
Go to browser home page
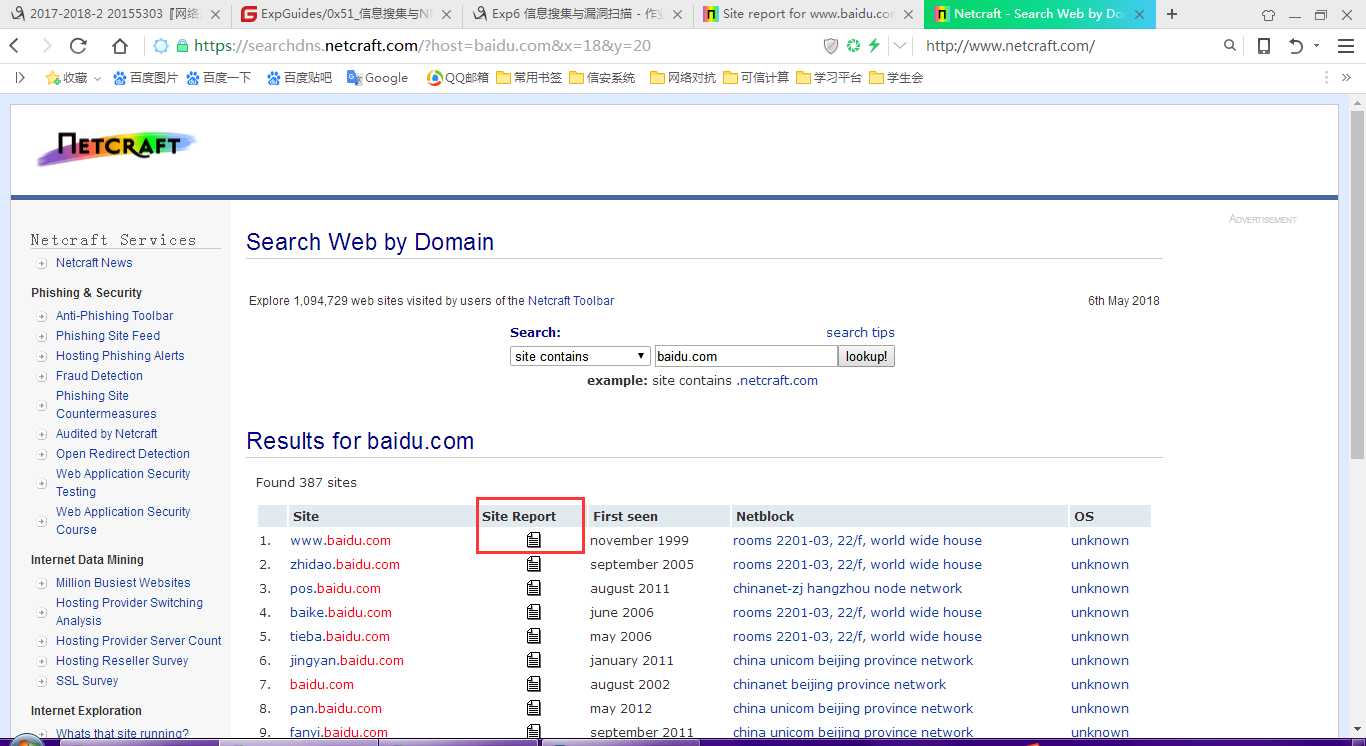pyautogui.click(x=120, y=46)
